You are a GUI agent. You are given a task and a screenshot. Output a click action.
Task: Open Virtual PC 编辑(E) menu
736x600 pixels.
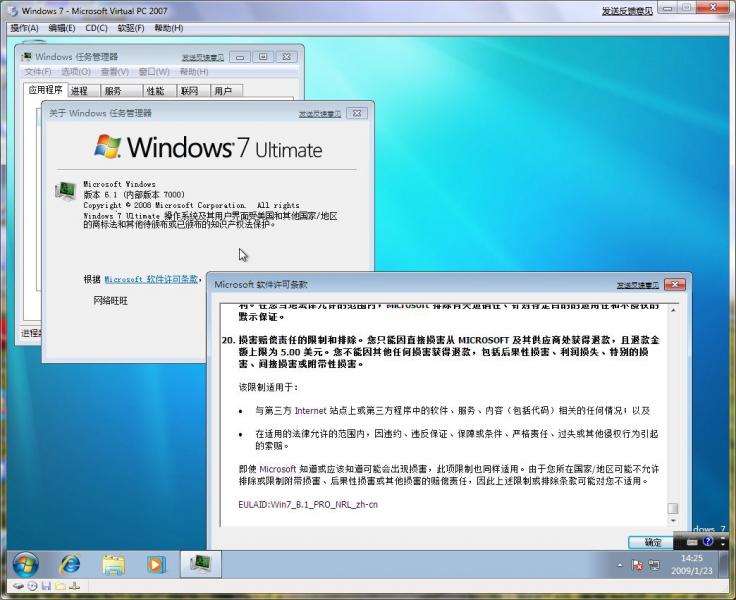click(x=62, y=28)
